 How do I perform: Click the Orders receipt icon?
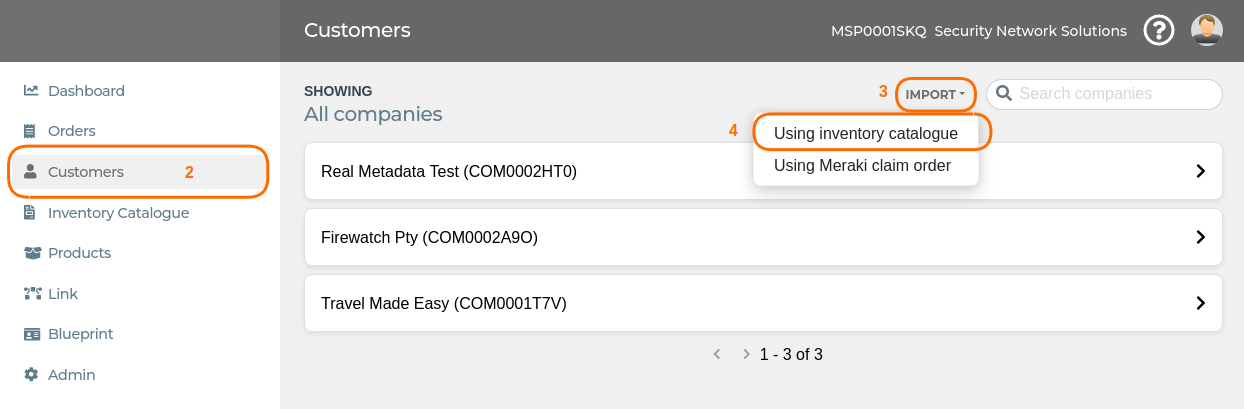[30, 131]
